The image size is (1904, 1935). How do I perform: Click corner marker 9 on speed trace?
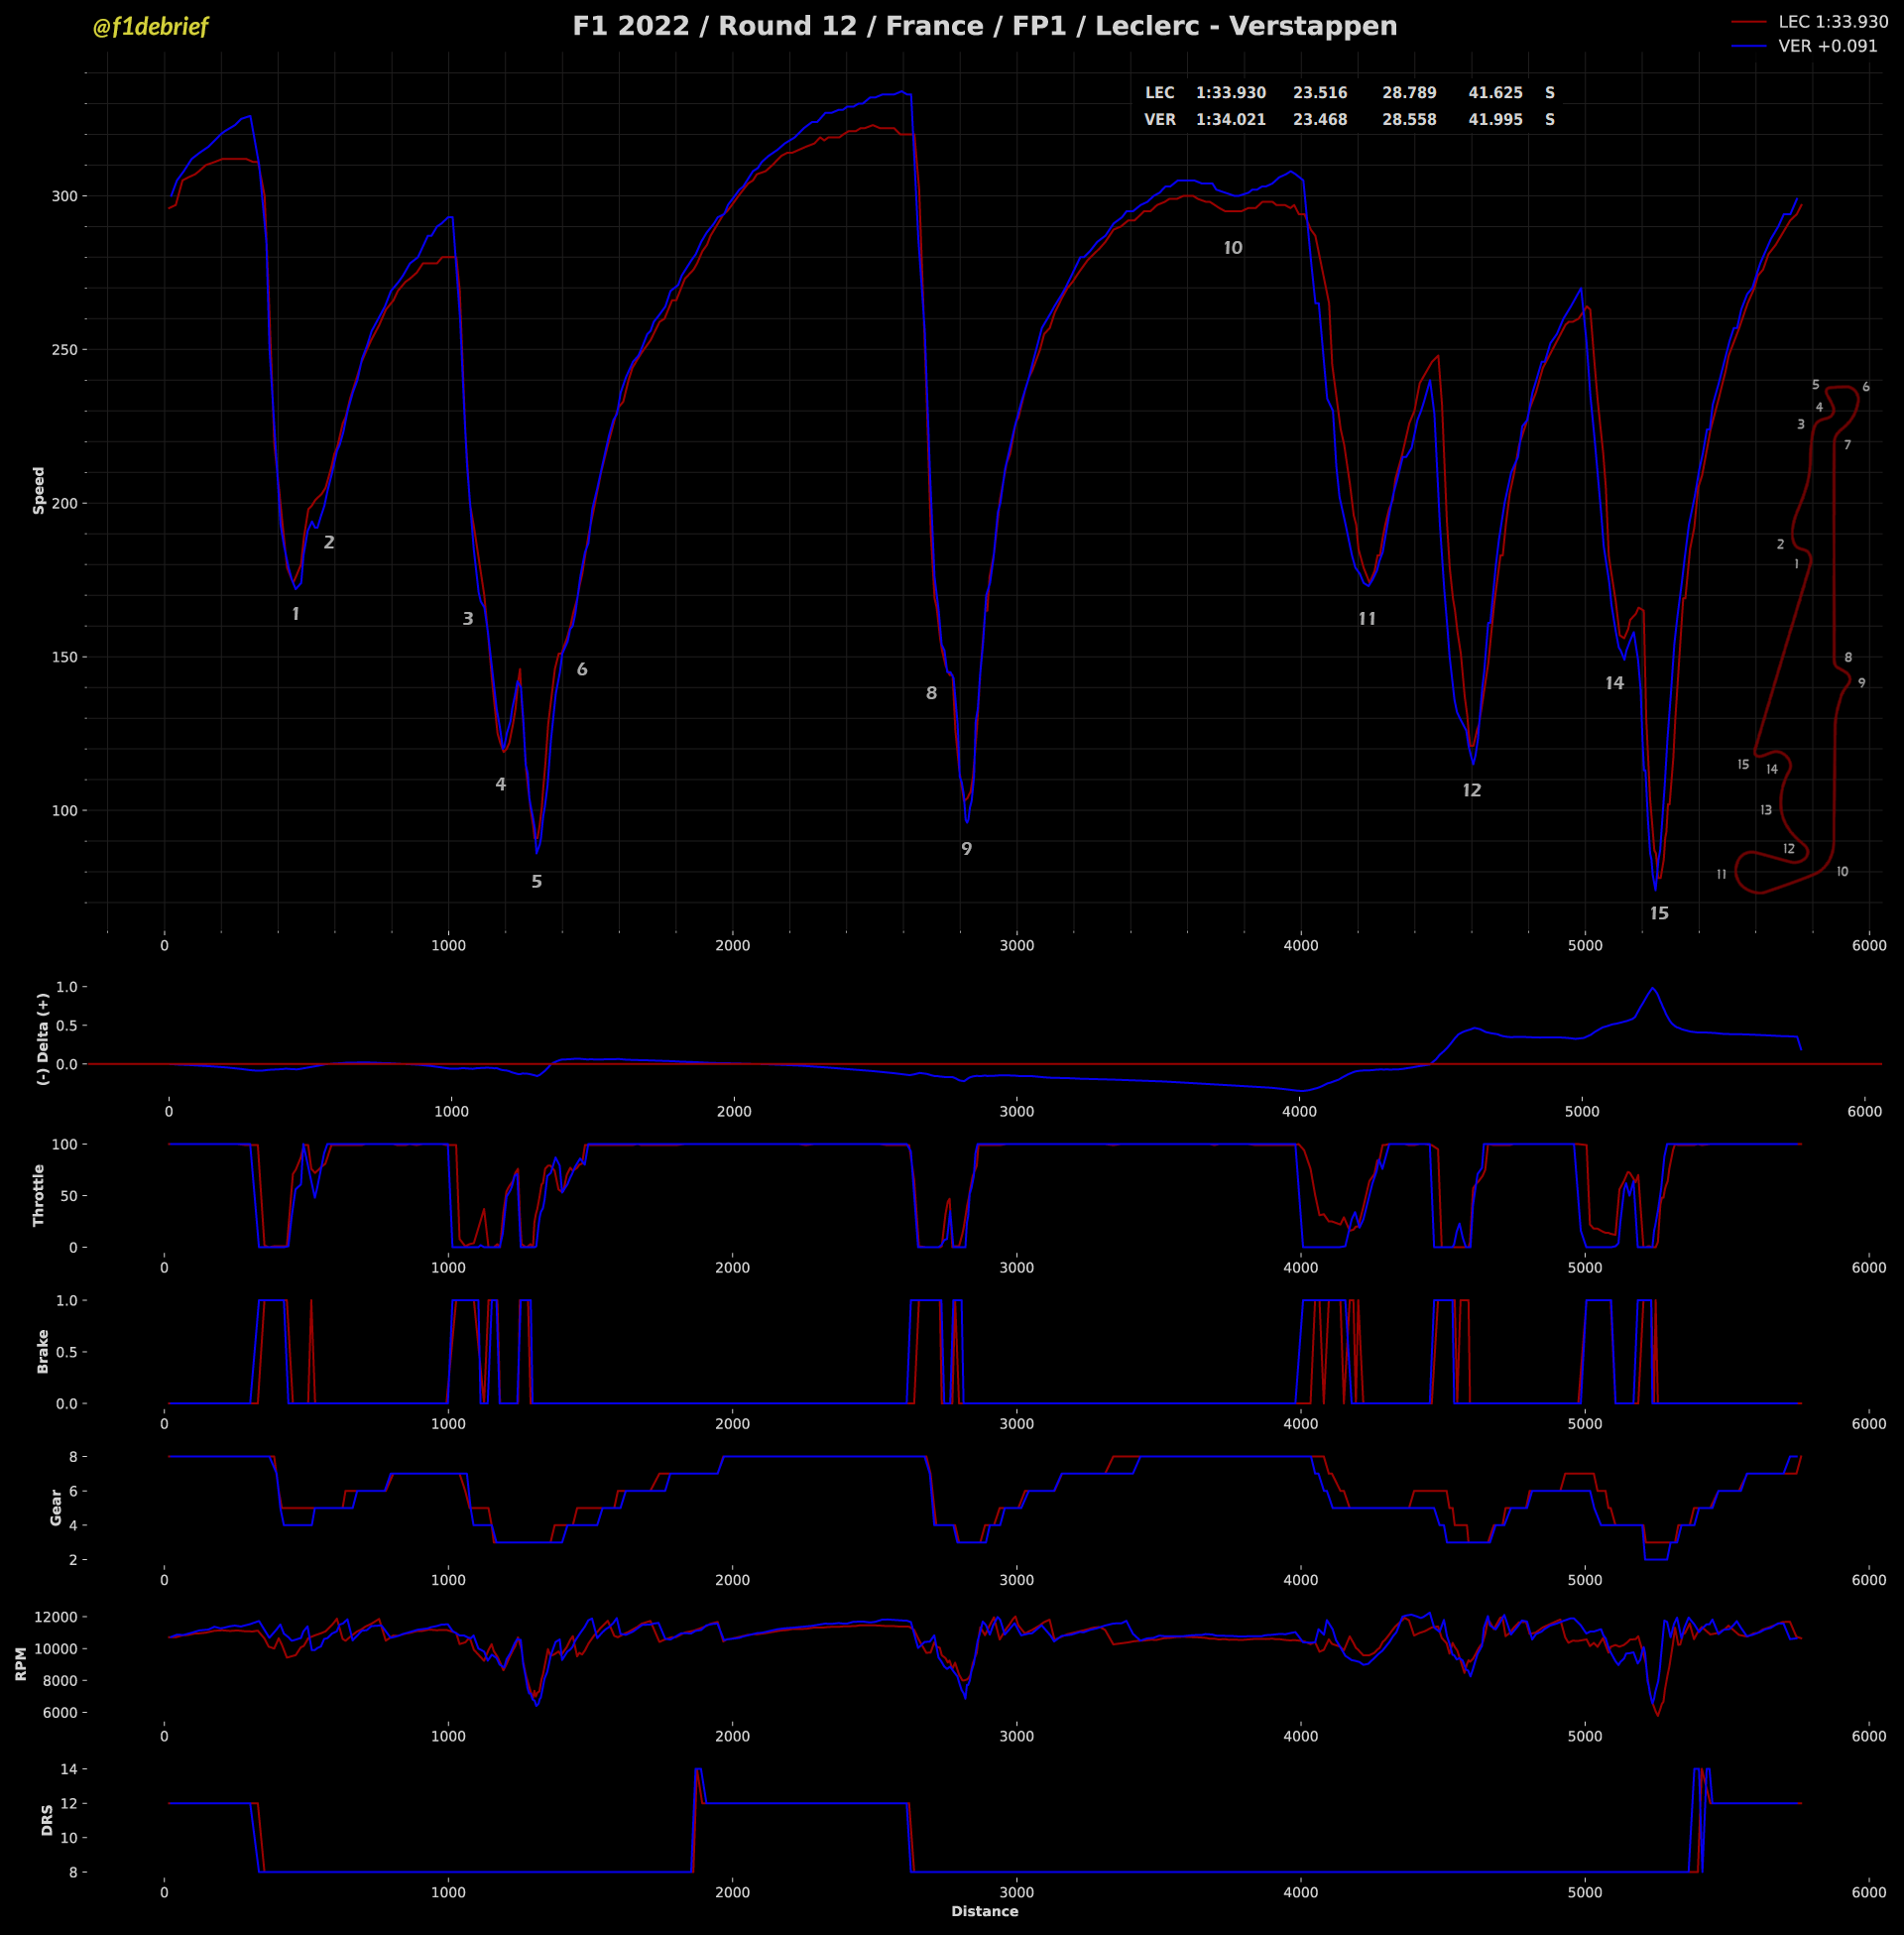[966, 849]
